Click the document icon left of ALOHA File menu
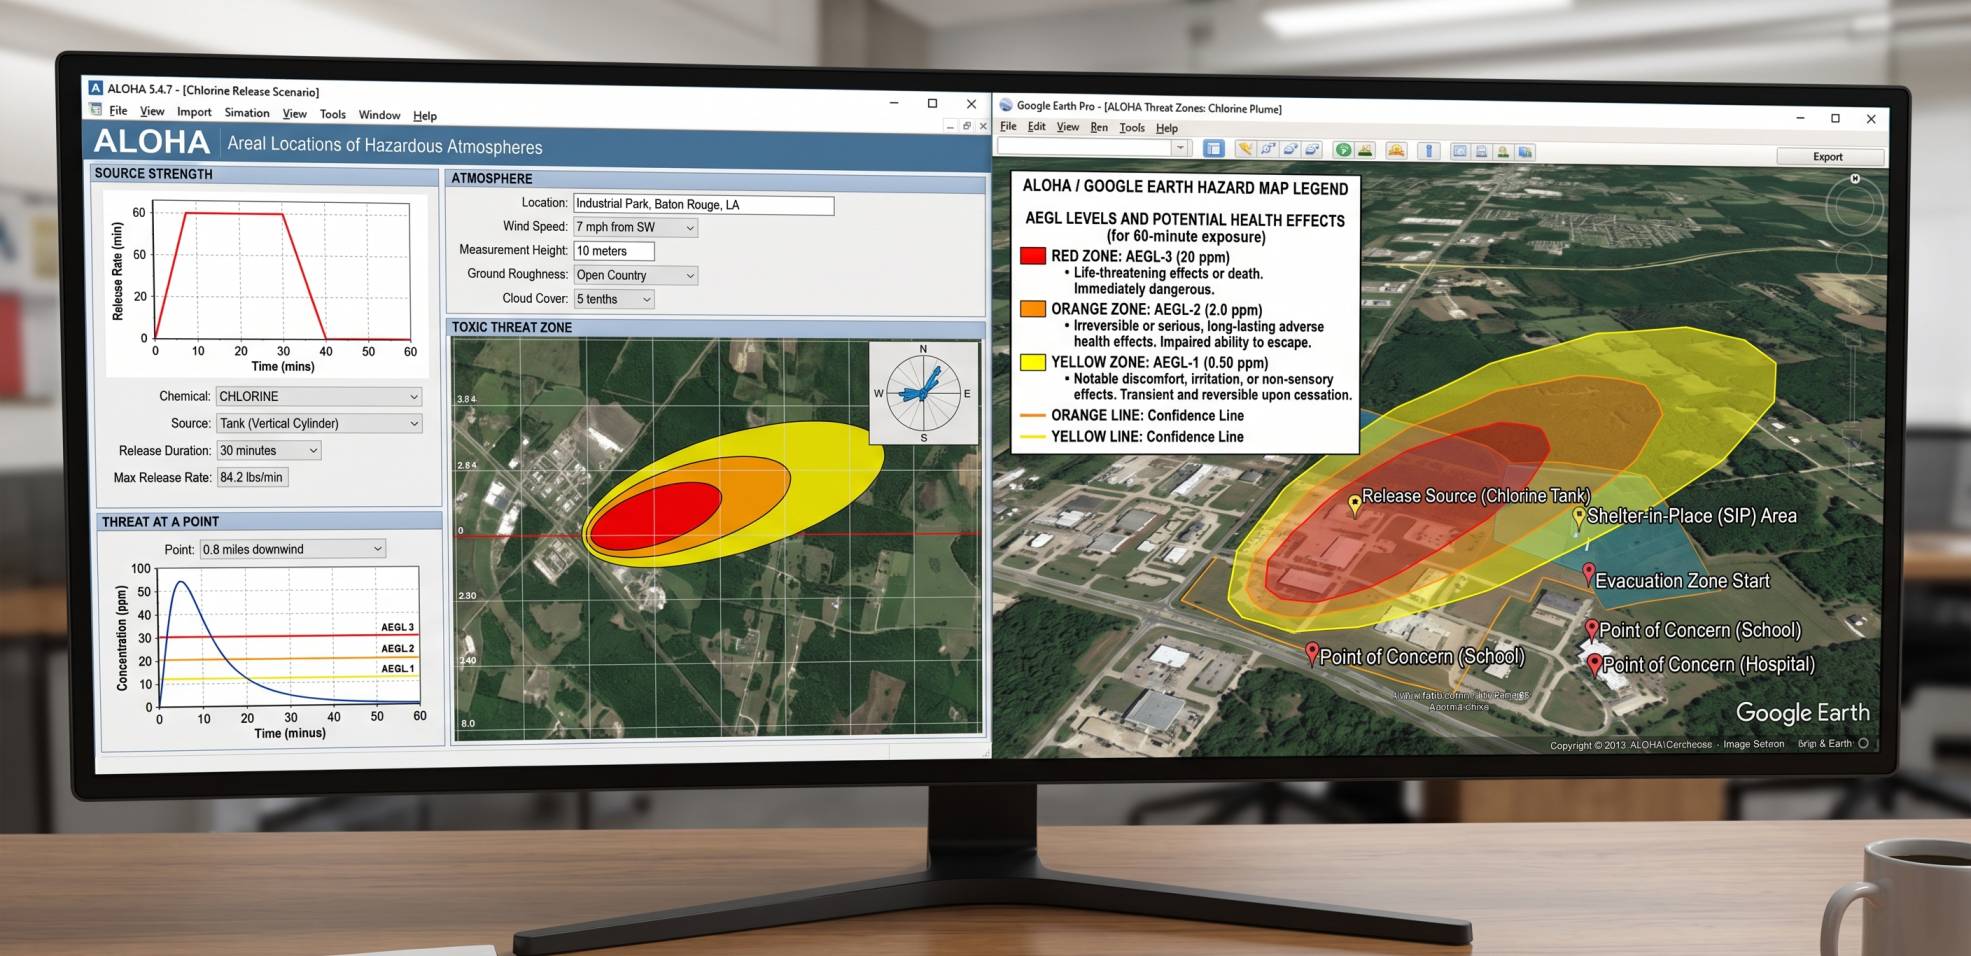The height and width of the screenshot is (956, 1971). point(96,110)
